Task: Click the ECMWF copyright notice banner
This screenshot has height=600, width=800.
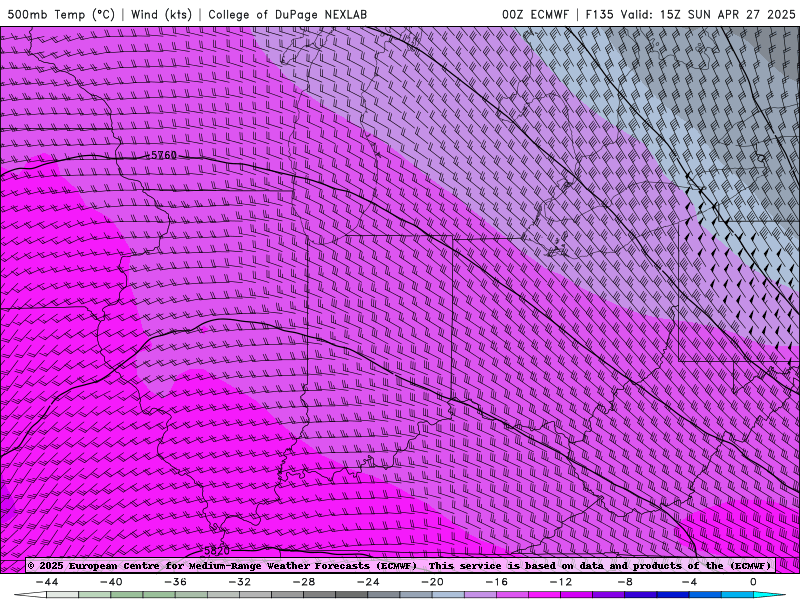Action: [401, 565]
